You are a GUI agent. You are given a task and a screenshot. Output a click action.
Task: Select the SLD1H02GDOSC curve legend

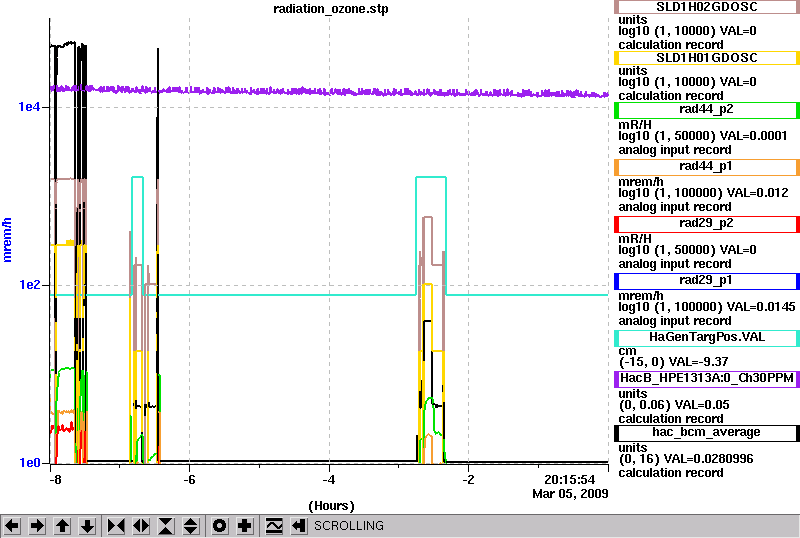tap(707, 7)
